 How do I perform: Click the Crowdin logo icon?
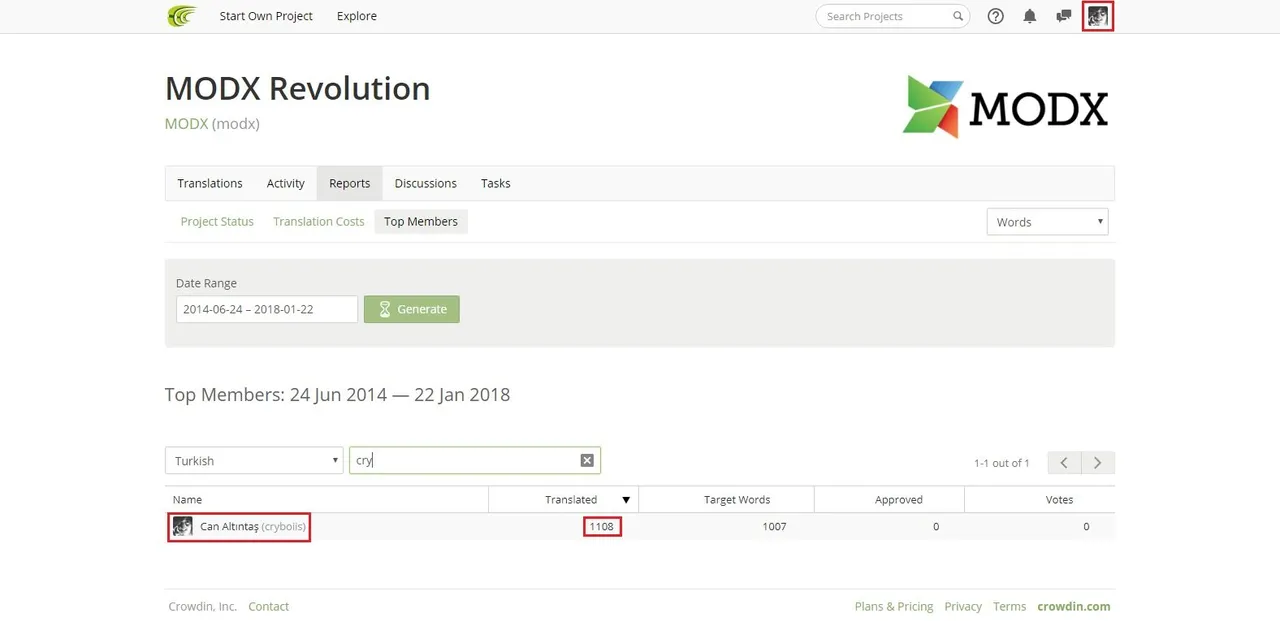coord(182,16)
